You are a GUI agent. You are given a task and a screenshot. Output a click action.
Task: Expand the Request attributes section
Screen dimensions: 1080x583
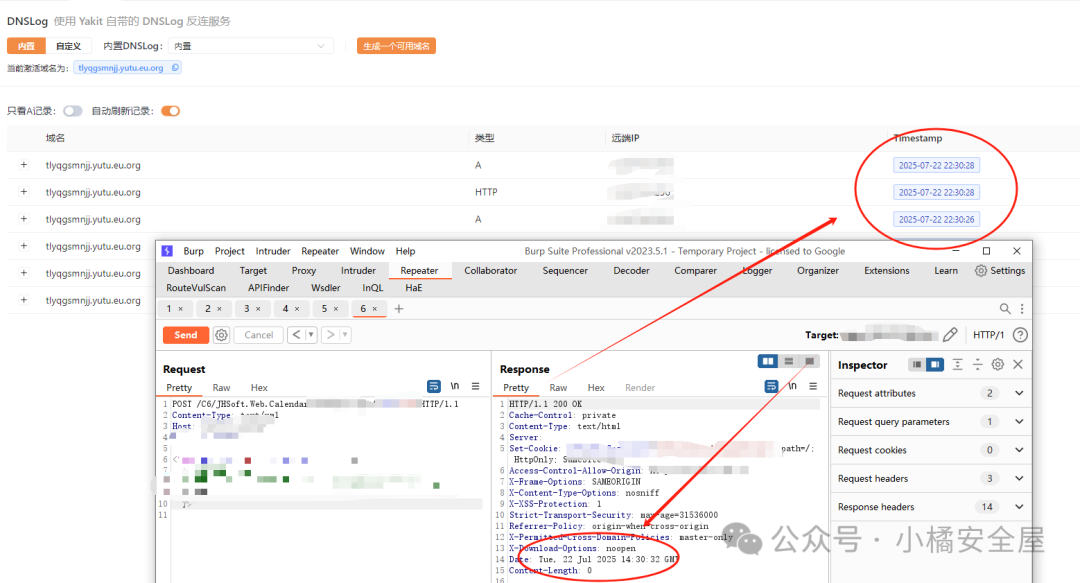point(1019,393)
